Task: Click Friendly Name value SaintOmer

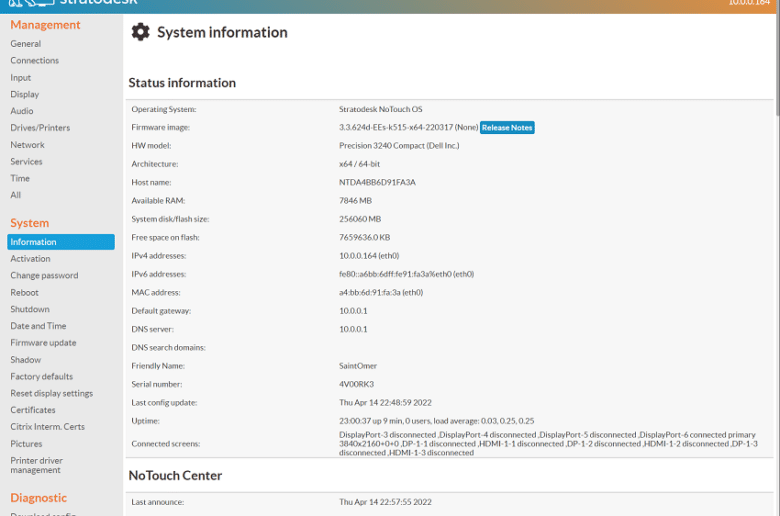Action: (x=358, y=366)
